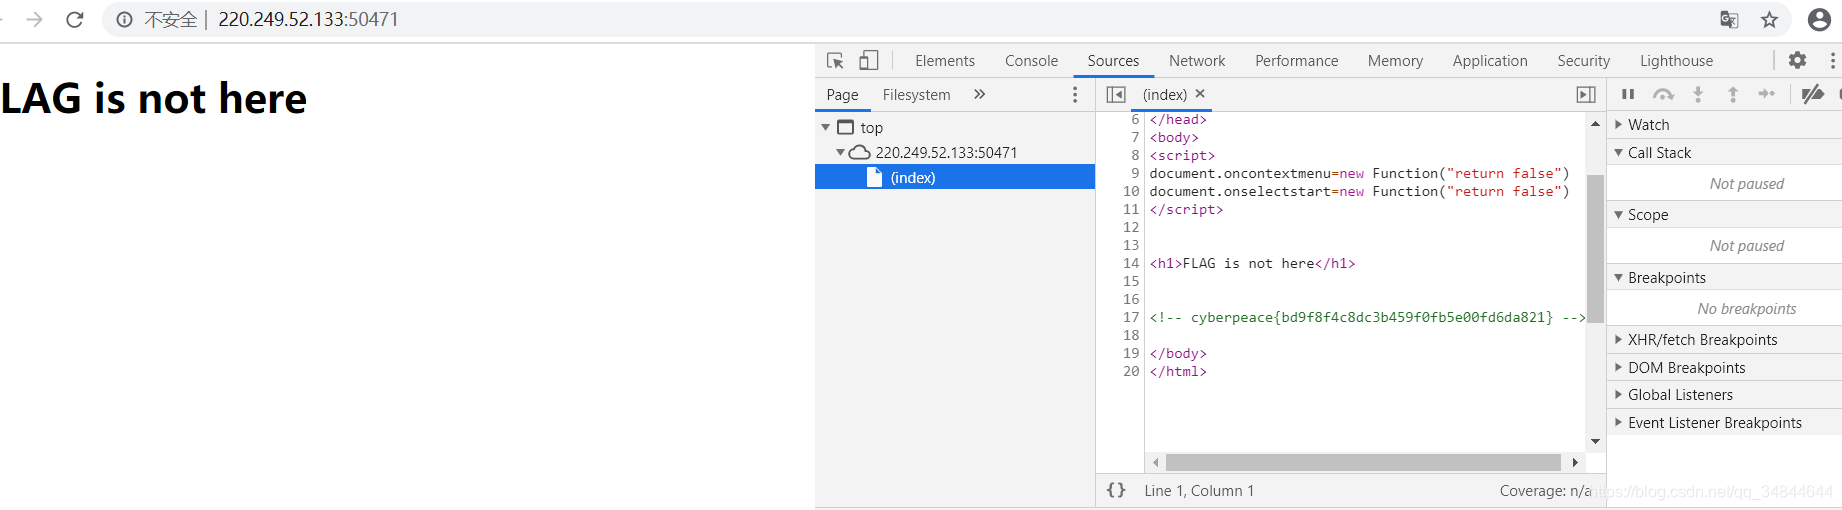1842x510 pixels.
Task: Open the Lighthouse tab
Action: point(1676,61)
